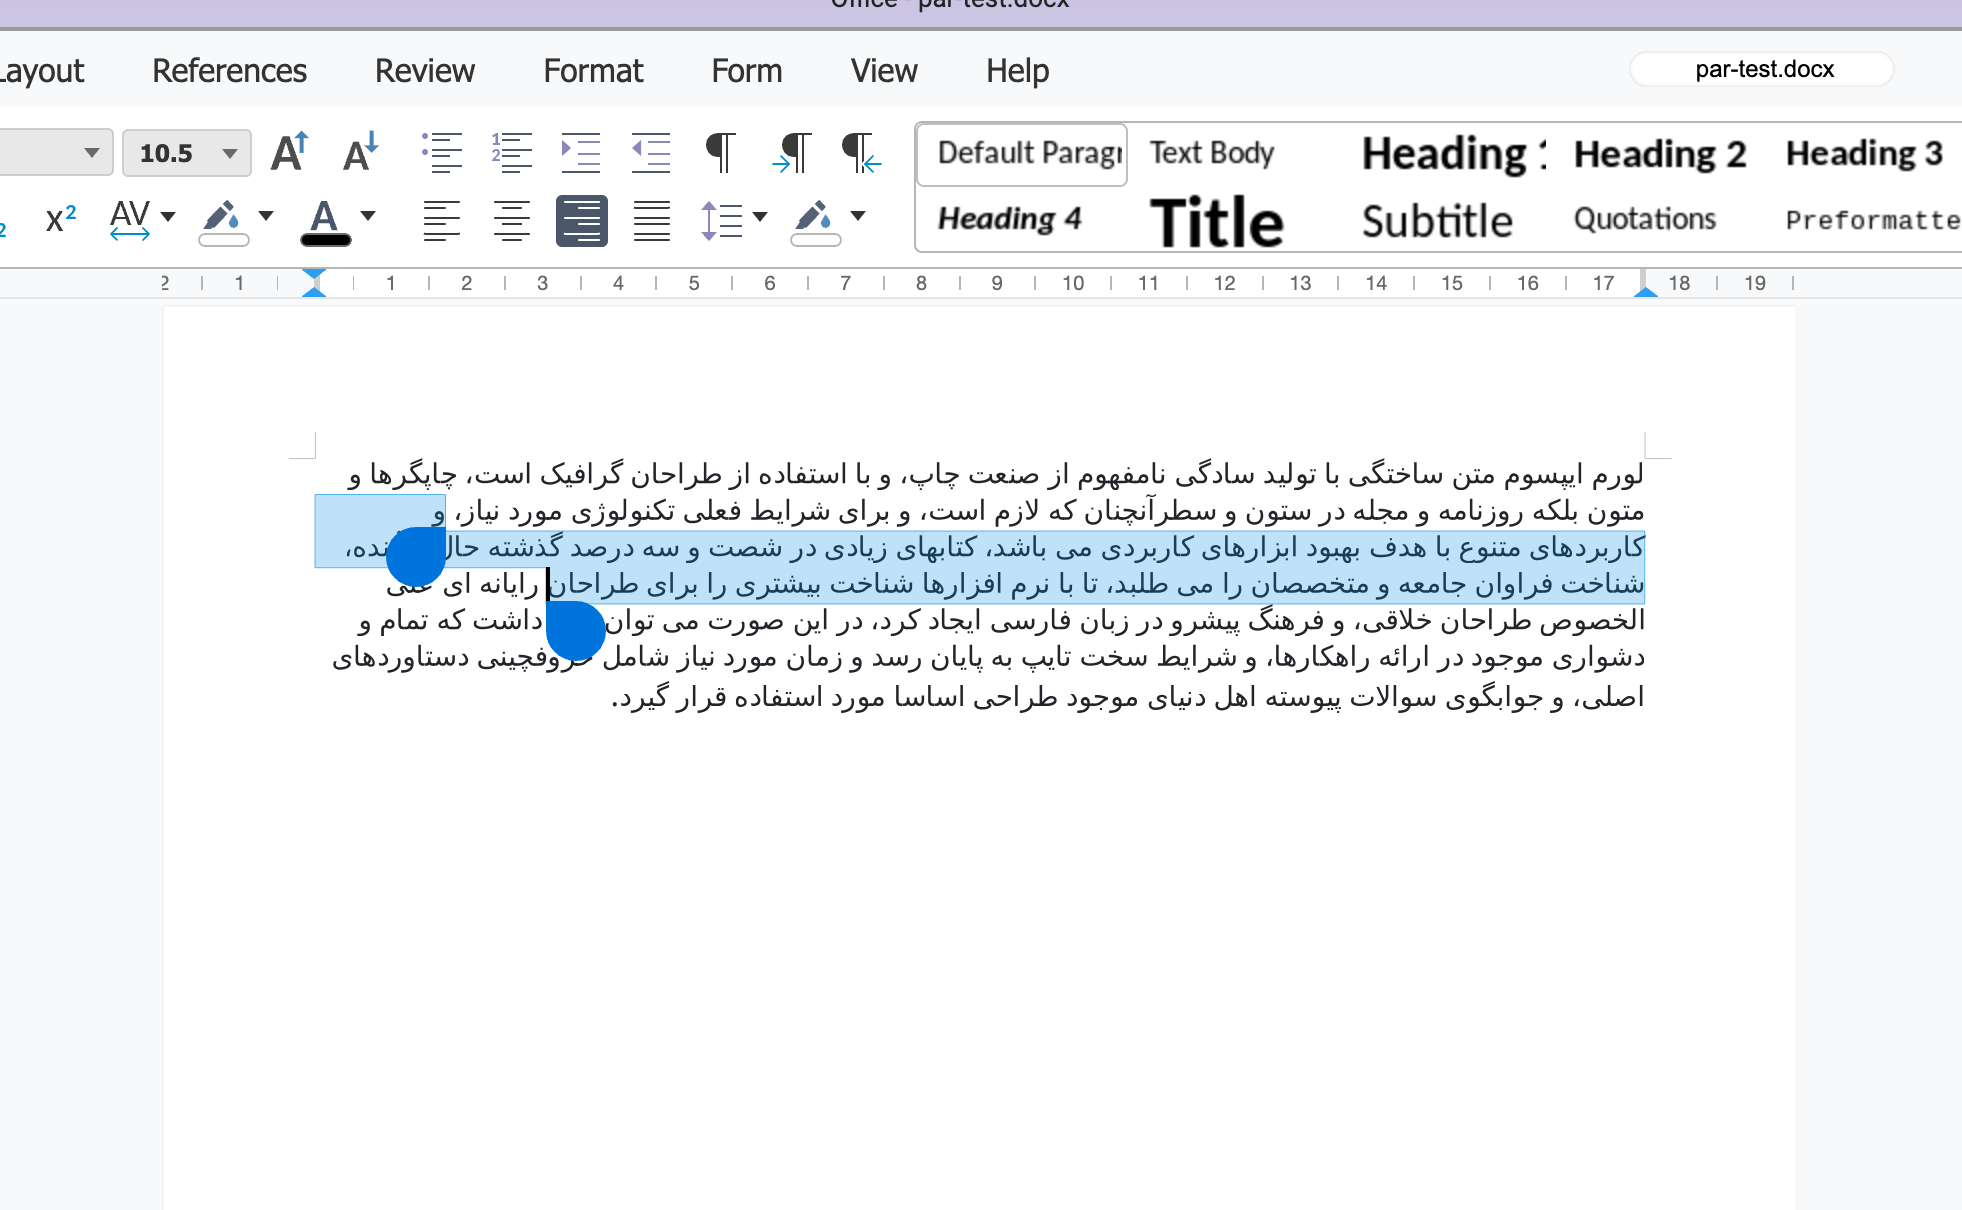Screen dimensions: 1962x1210
Task: Set right-to-left paragraph direction
Action: coord(860,153)
